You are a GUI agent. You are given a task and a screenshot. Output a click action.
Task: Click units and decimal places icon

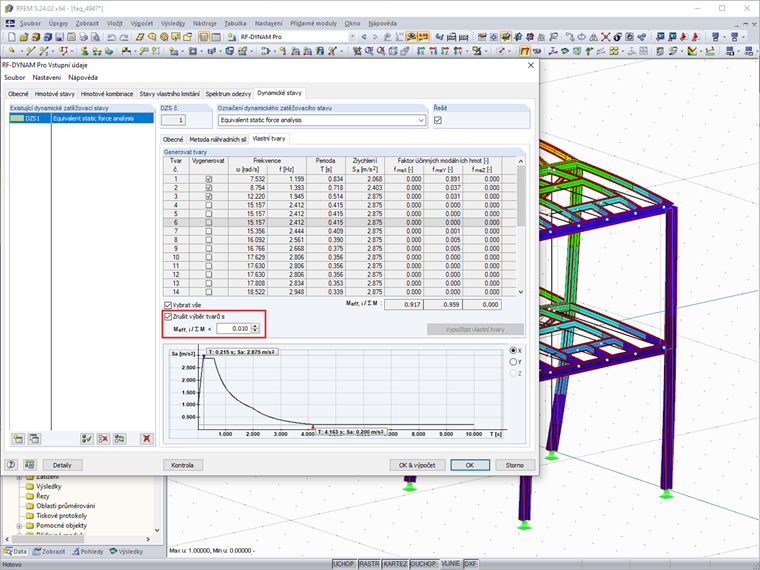click(x=30, y=465)
